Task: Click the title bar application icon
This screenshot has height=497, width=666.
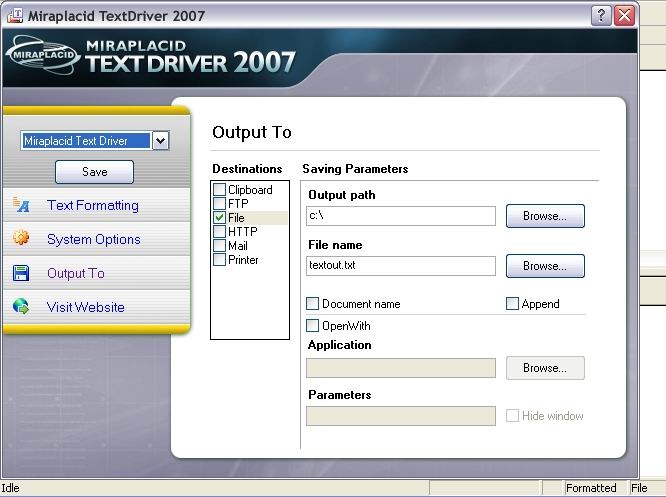Action: pos(14,15)
